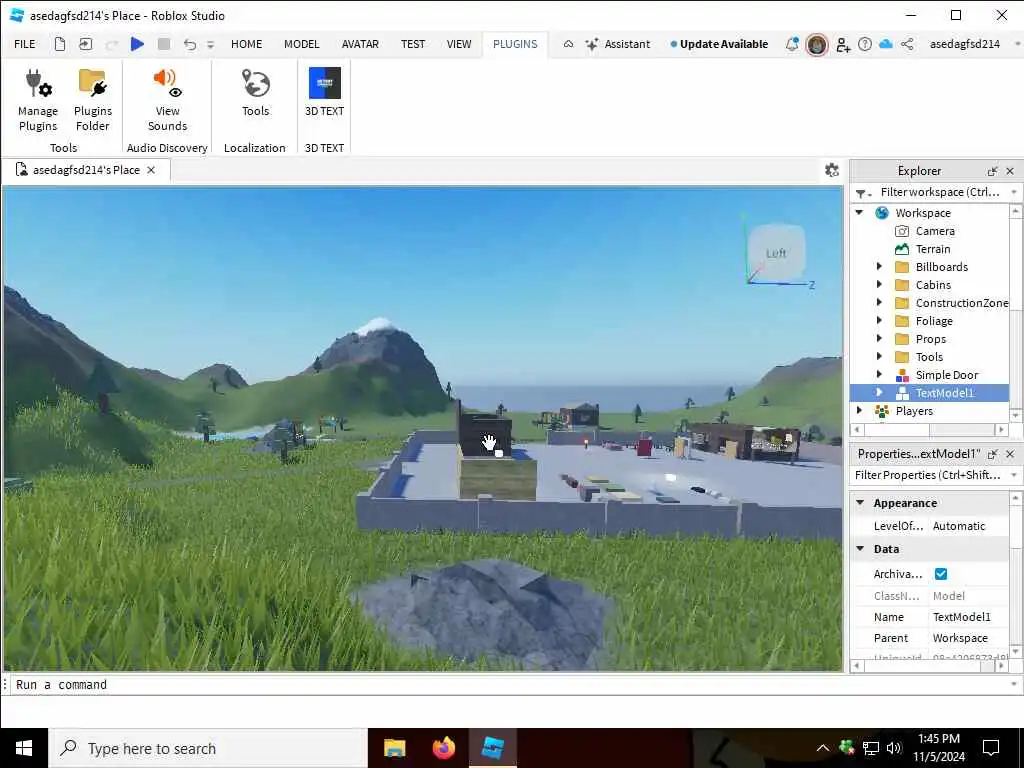1024x768 pixels.
Task: Switch to the TEST tab
Action: tap(413, 44)
